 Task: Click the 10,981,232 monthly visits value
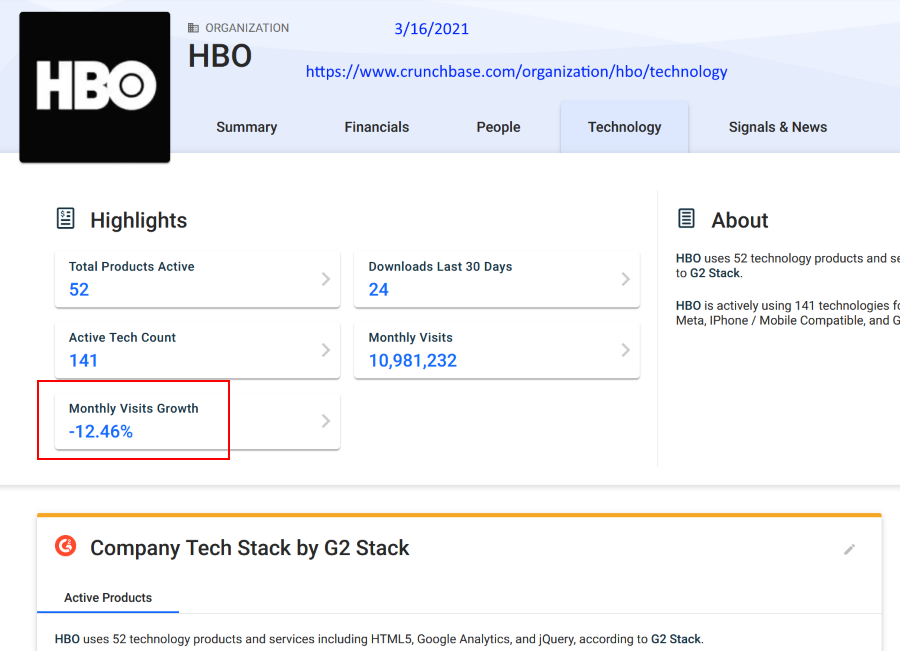coord(413,361)
